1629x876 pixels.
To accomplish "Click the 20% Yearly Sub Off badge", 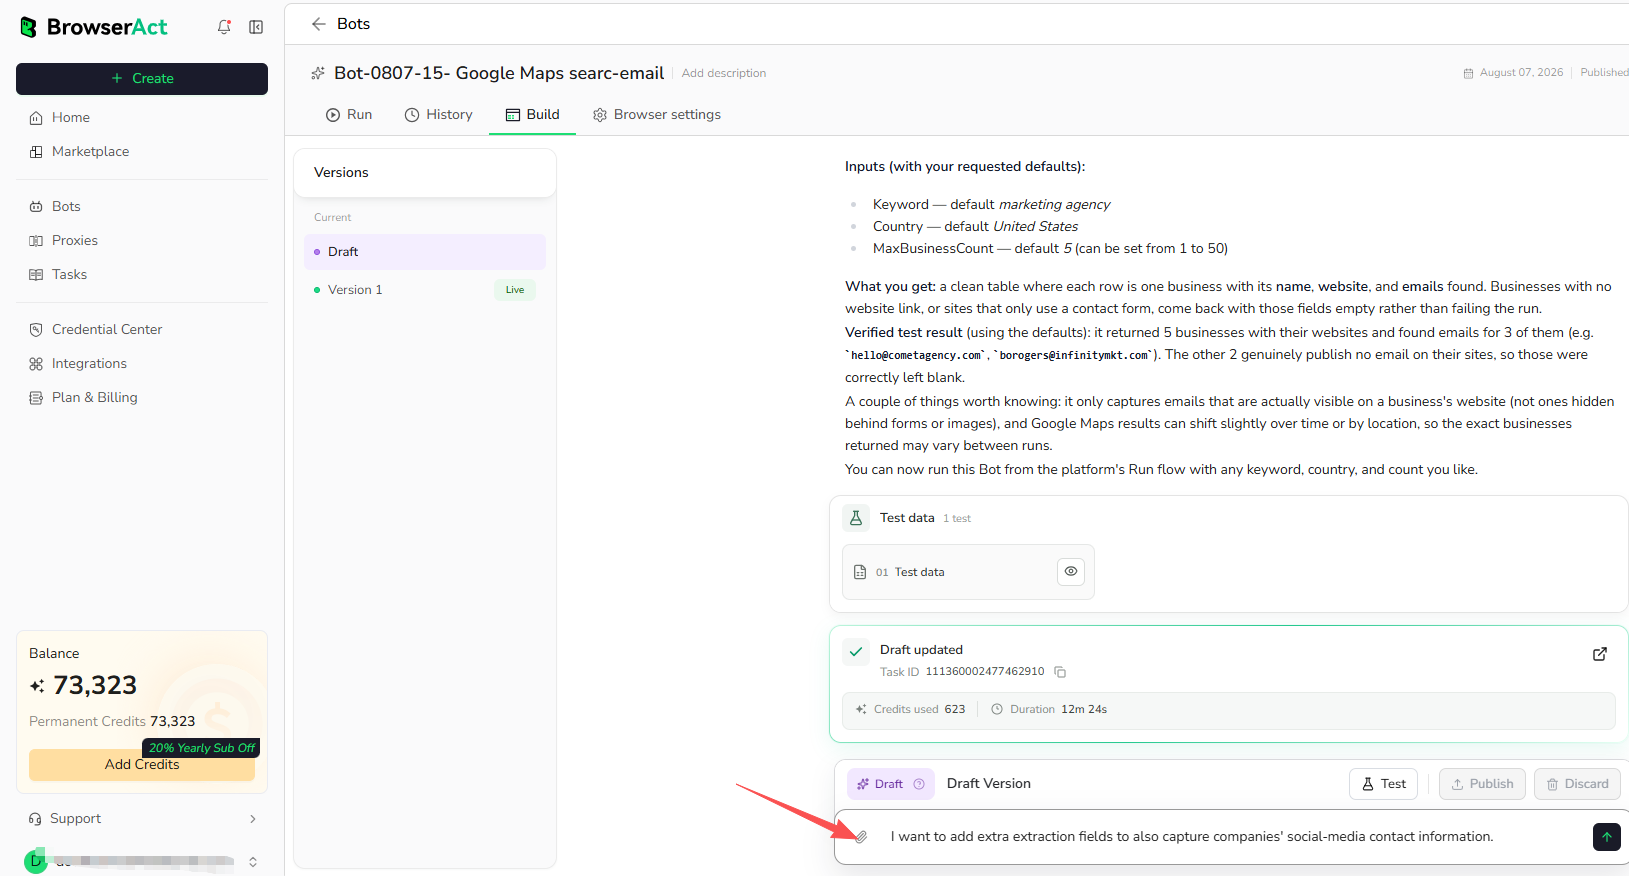I will (202, 748).
